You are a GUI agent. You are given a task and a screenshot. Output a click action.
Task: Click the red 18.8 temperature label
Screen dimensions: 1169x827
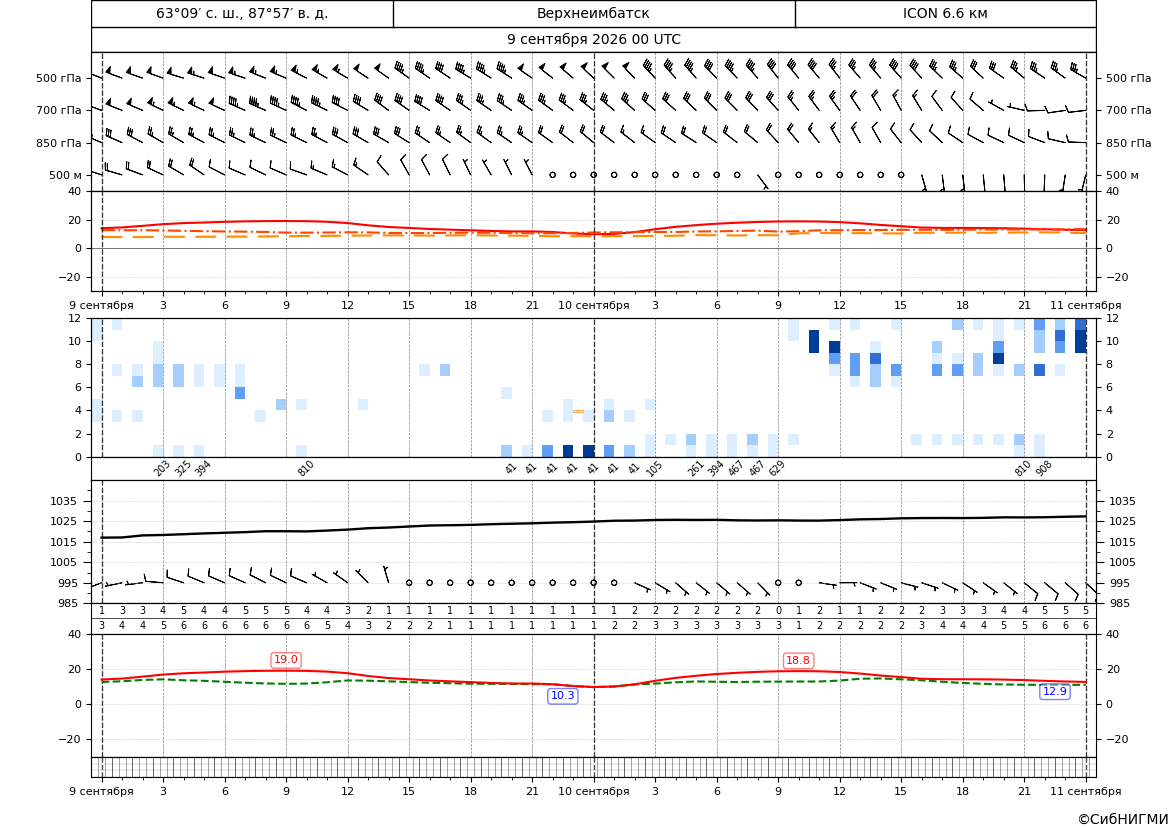pyautogui.click(x=798, y=661)
